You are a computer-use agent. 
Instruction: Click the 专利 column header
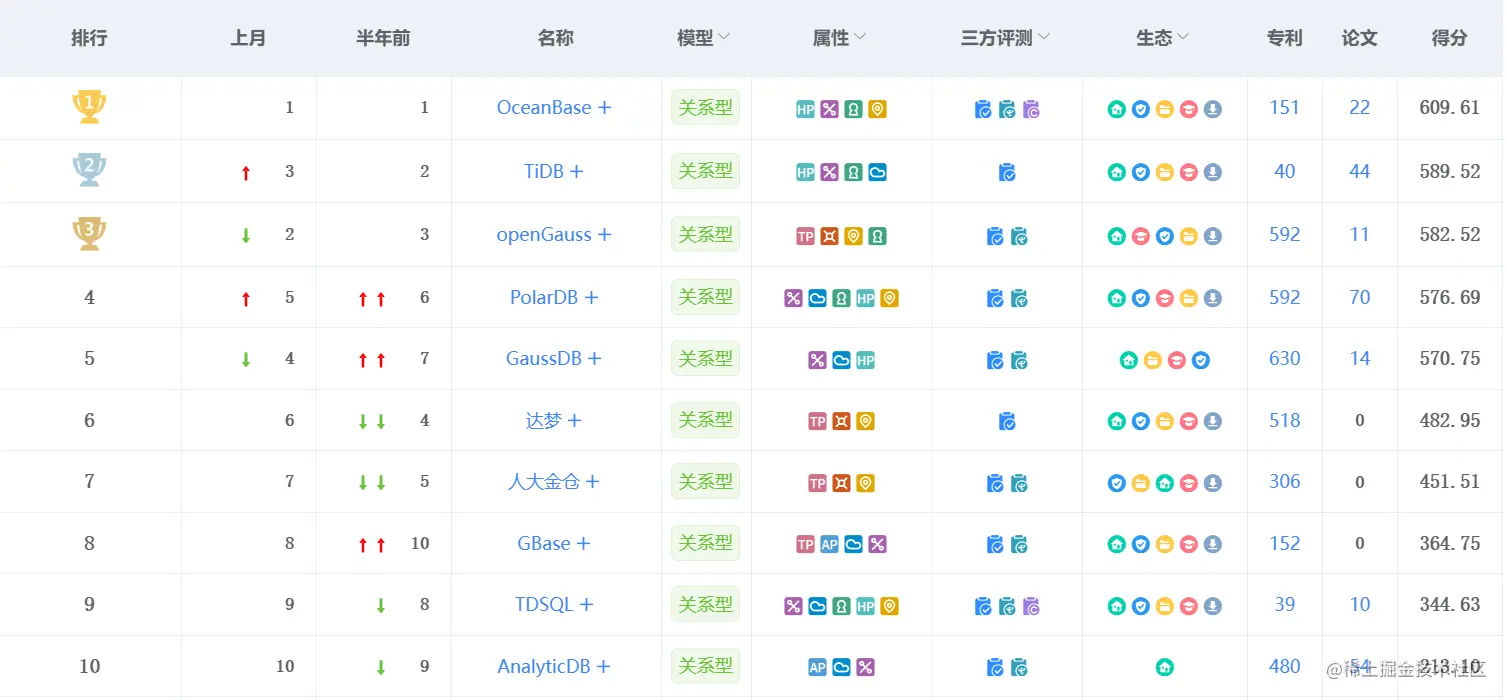tap(1285, 38)
